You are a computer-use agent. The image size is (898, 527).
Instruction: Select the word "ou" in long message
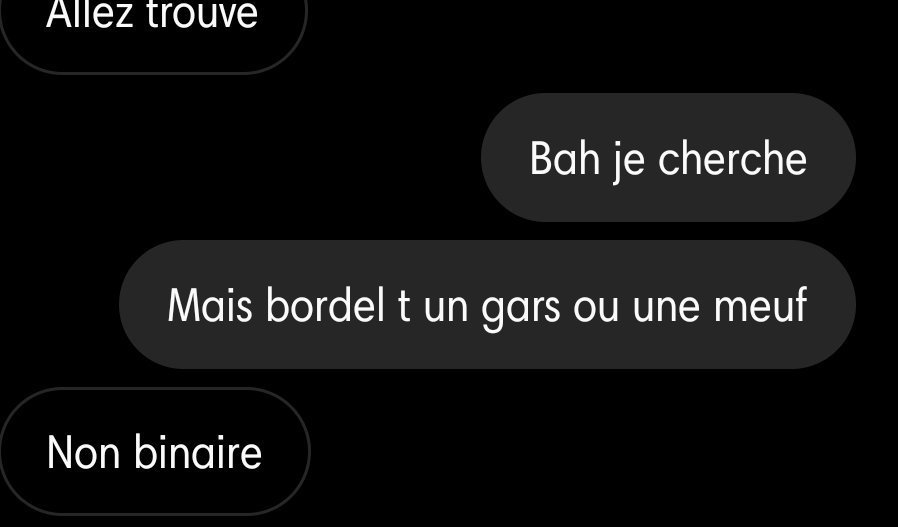coord(596,309)
